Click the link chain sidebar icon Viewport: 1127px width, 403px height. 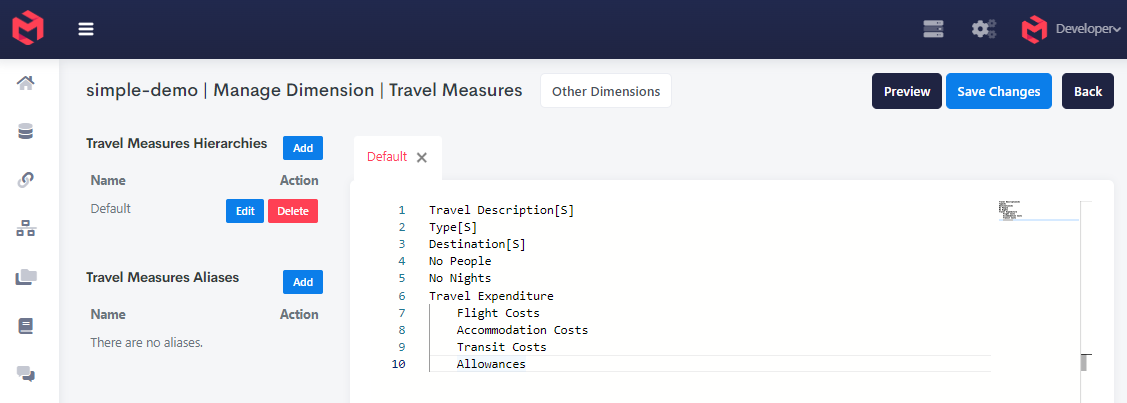point(26,180)
